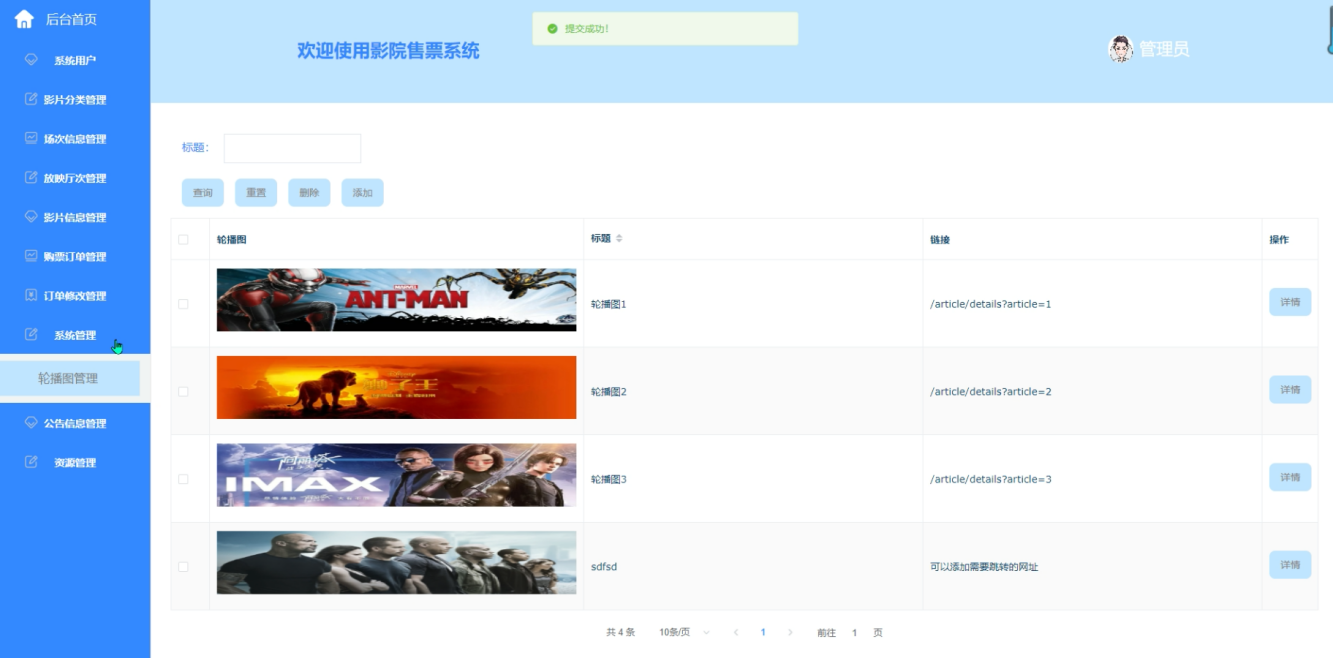Check the row checkbox for 轮播图3
This screenshot has height=658, width=1333.
pos(183,479)
